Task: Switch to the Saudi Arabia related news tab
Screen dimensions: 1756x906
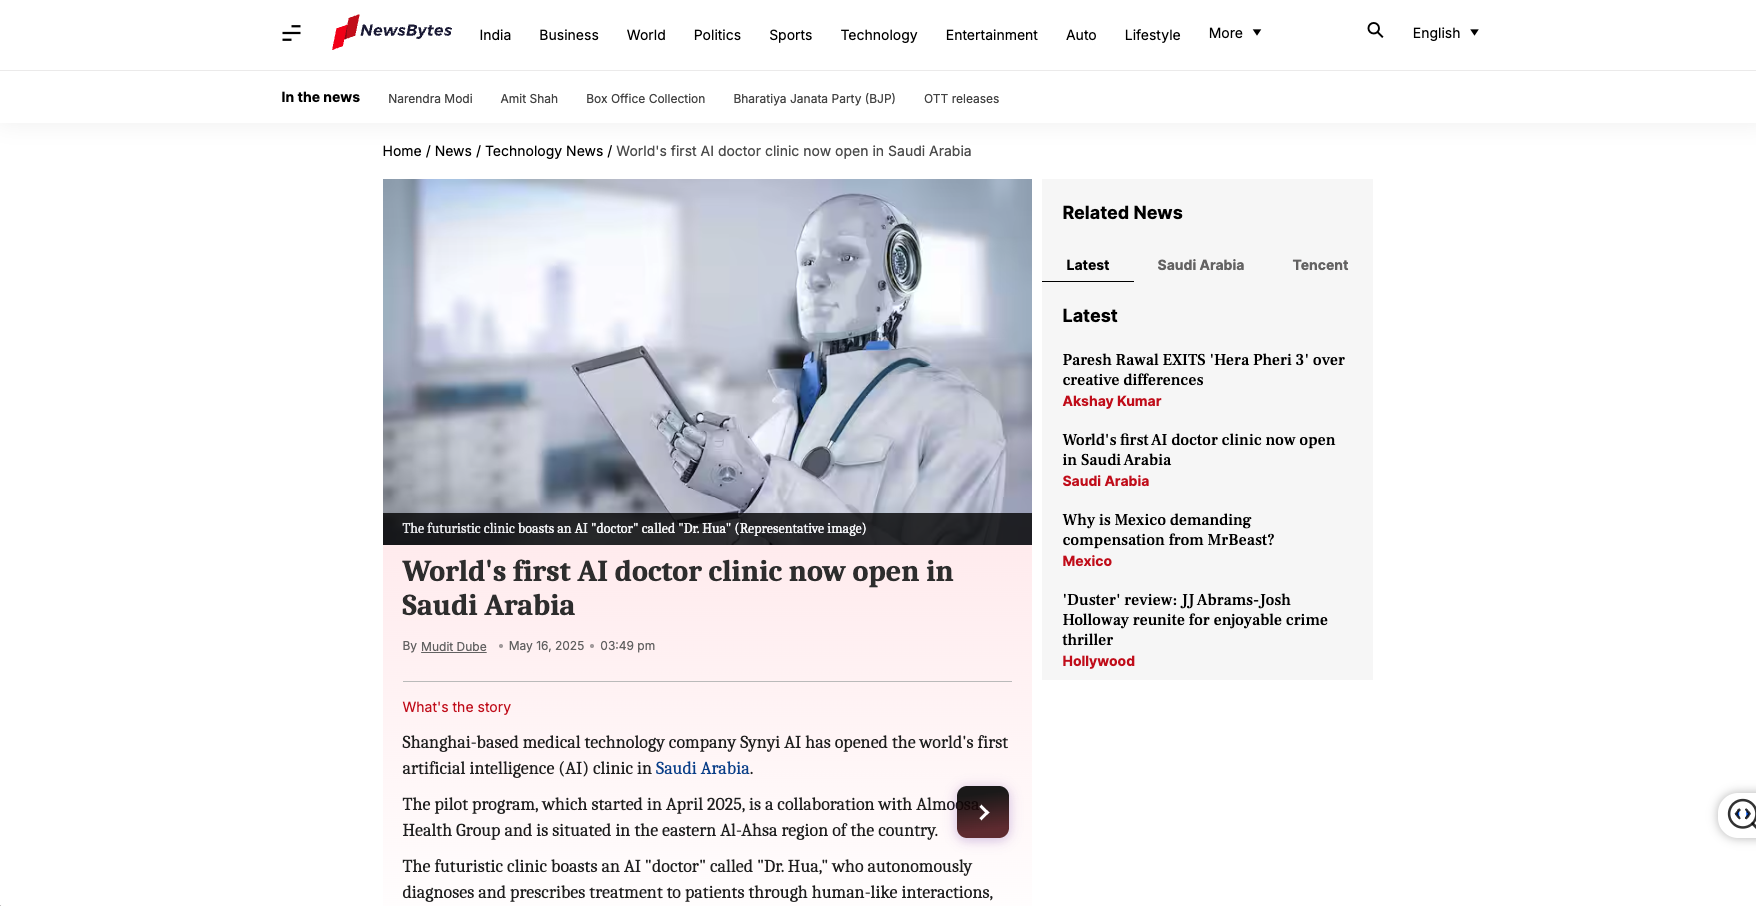Action: [x=1200, y=265]
